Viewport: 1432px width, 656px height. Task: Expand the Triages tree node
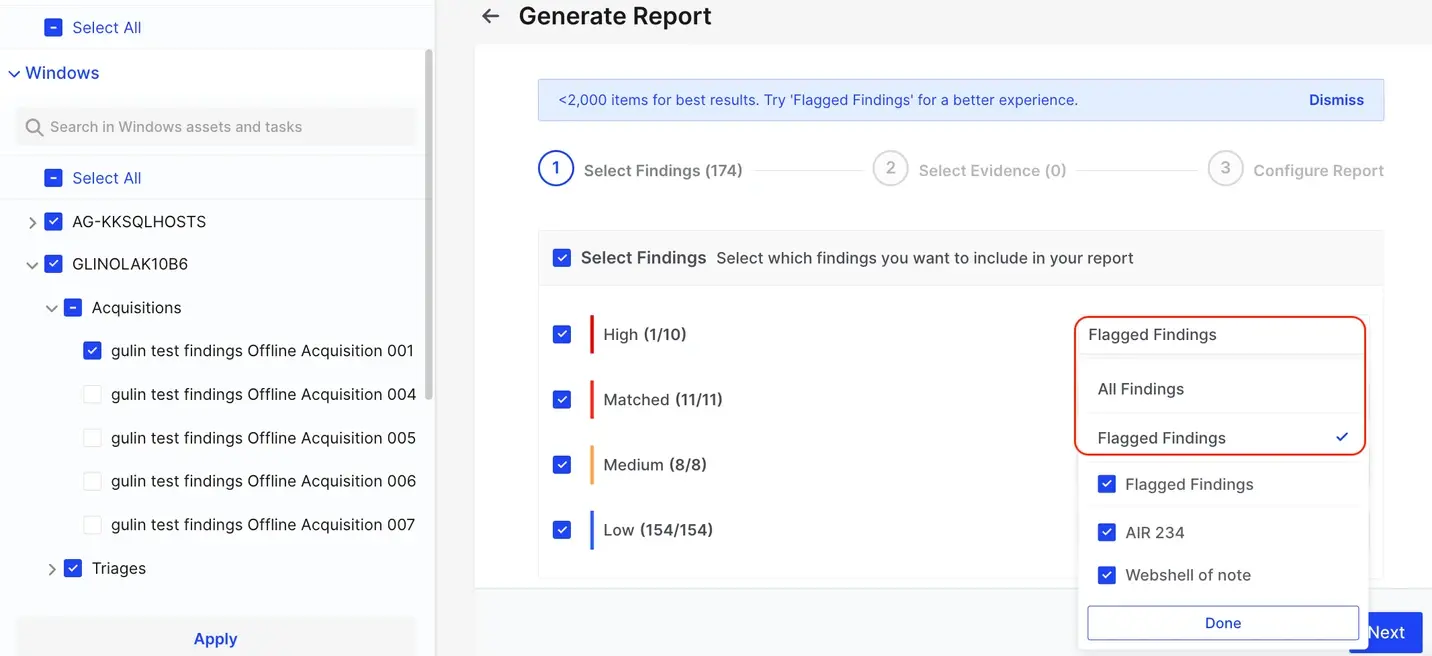point(52,569)
